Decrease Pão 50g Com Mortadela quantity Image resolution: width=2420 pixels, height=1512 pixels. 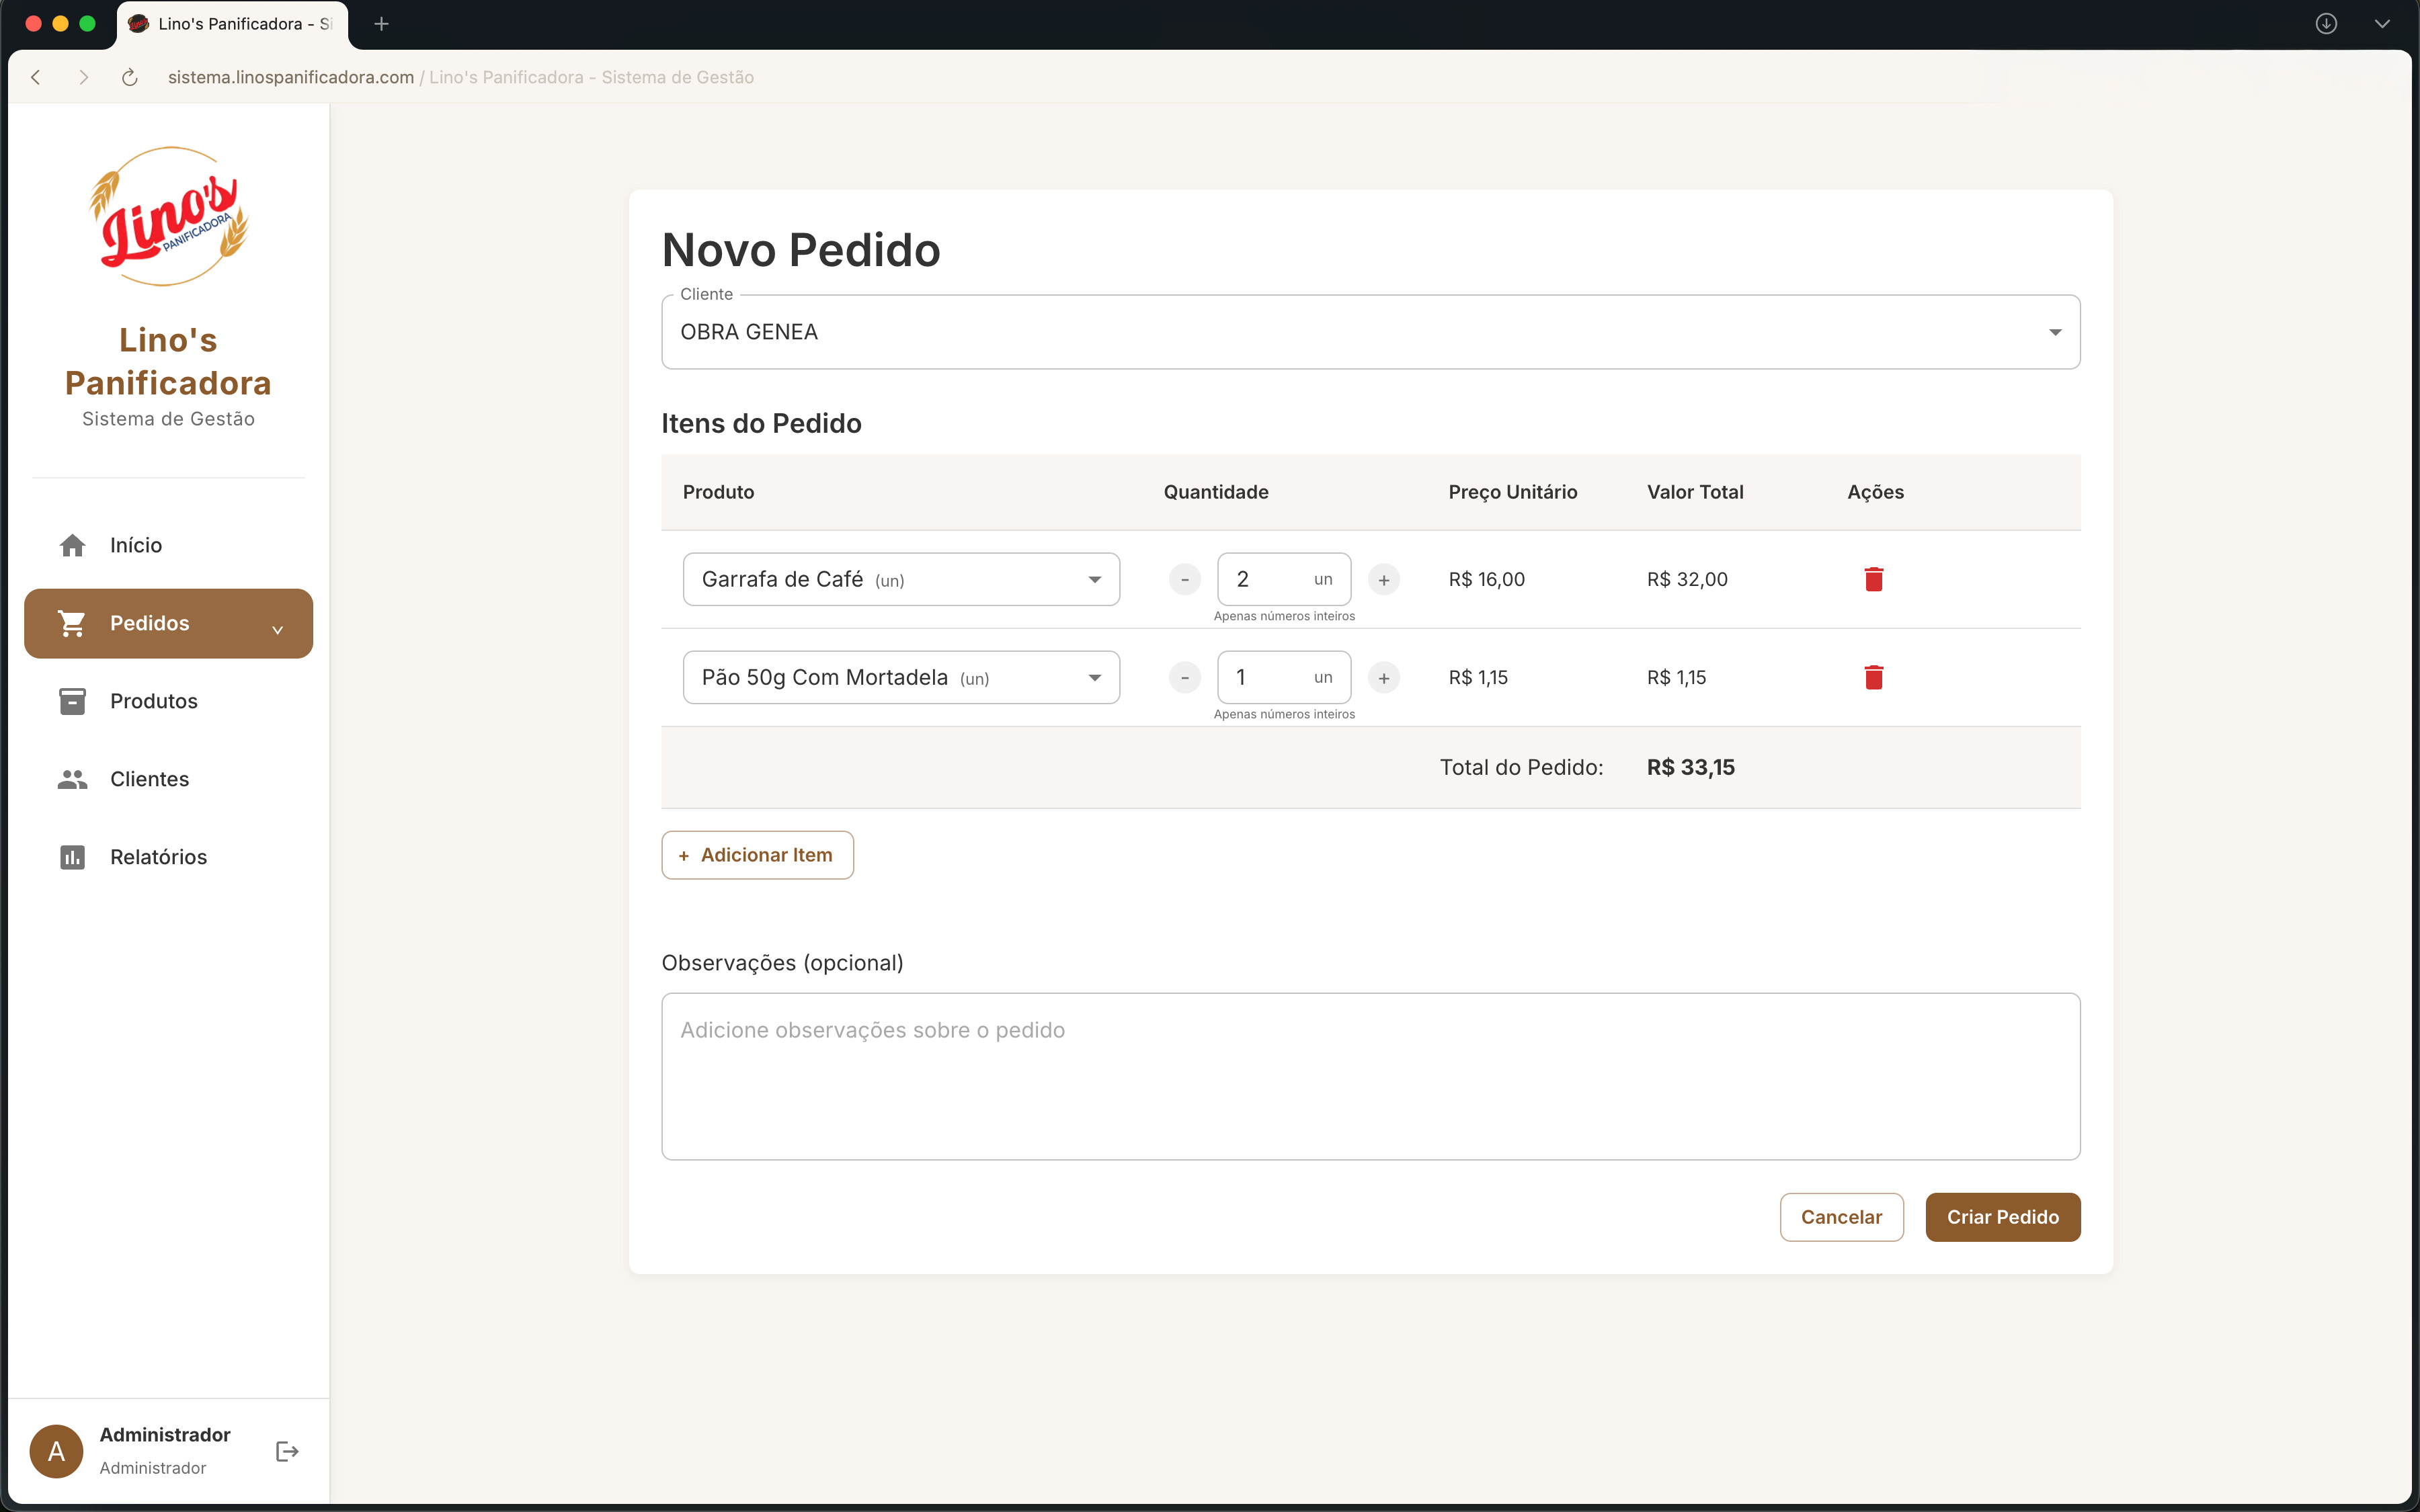point(1185,677)
